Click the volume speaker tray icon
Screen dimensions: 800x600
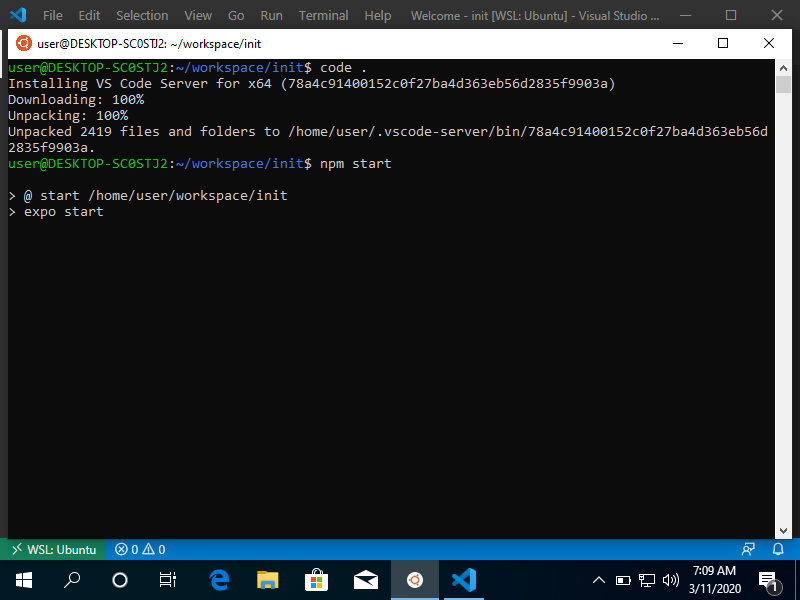671,580
